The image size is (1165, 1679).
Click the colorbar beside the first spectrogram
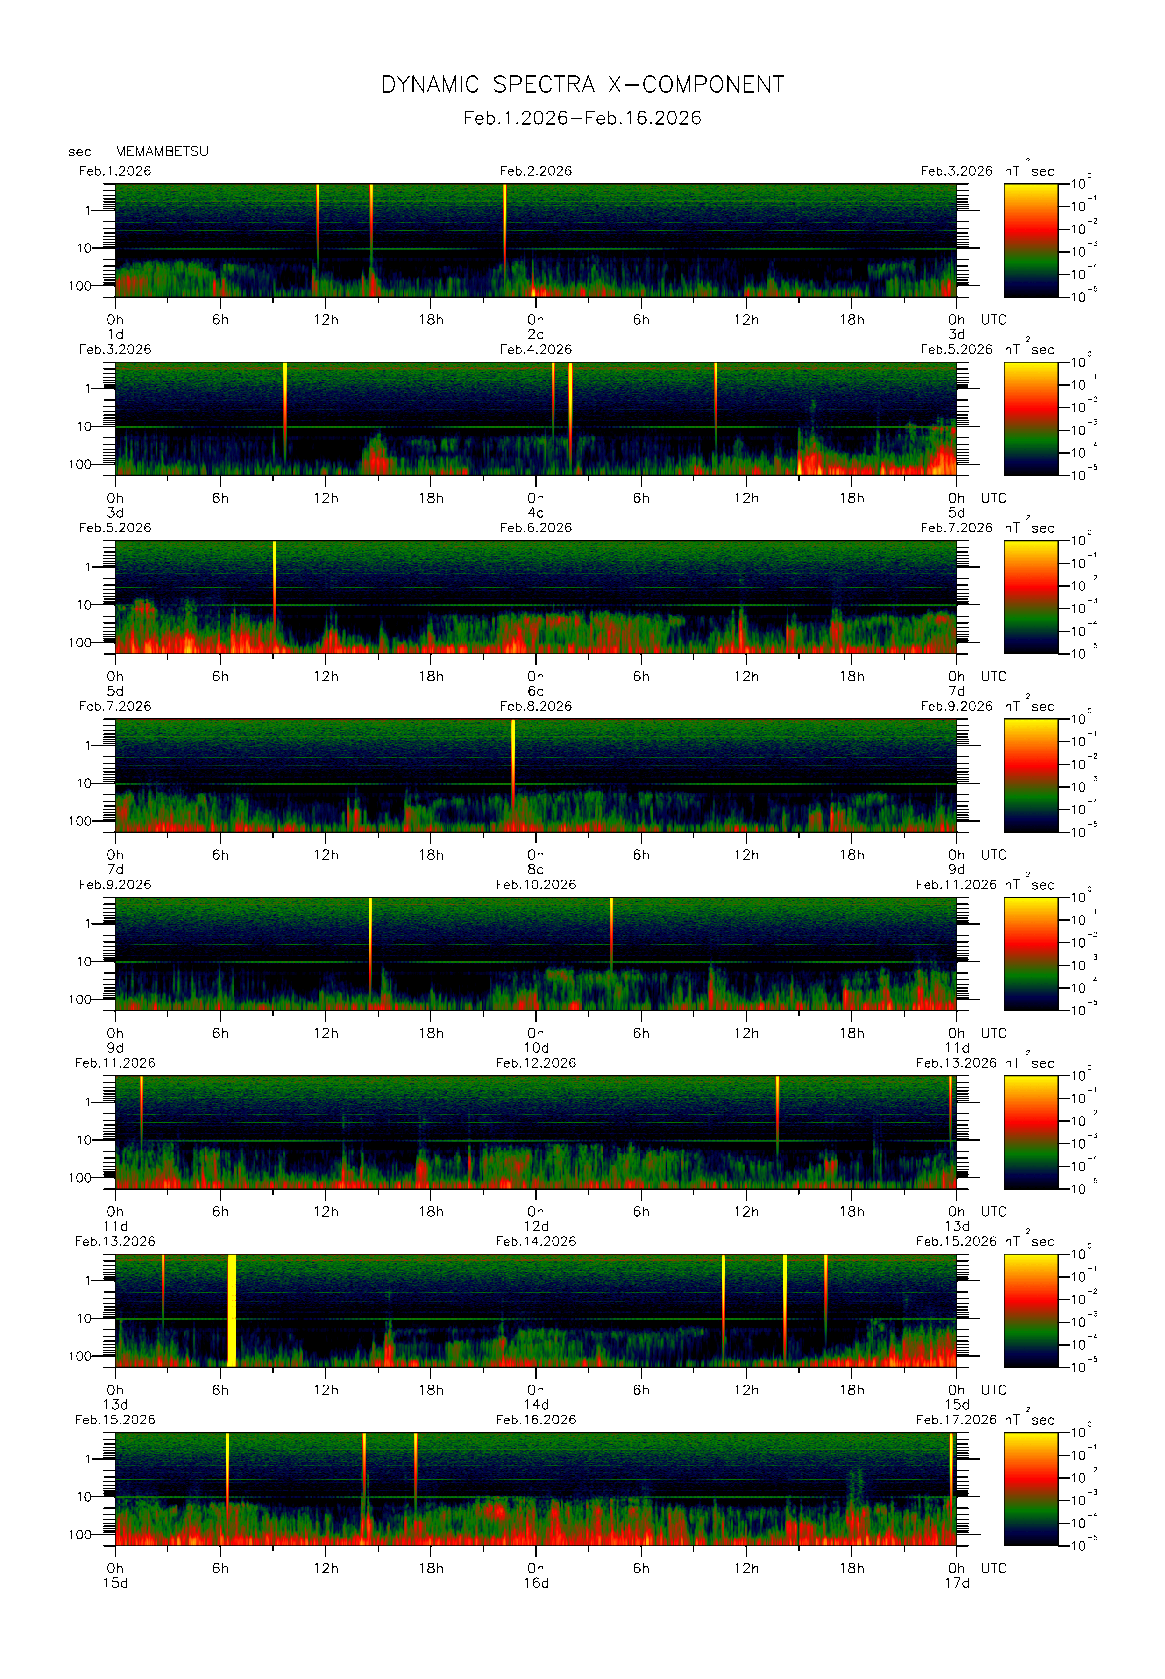1030,239
